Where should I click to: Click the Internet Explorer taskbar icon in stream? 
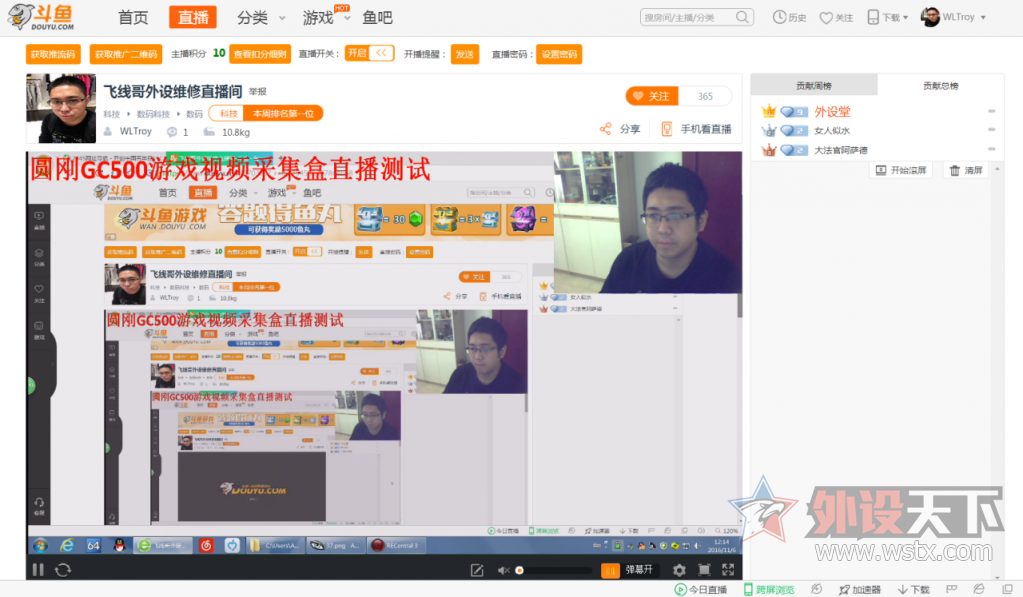pos(67,545)
